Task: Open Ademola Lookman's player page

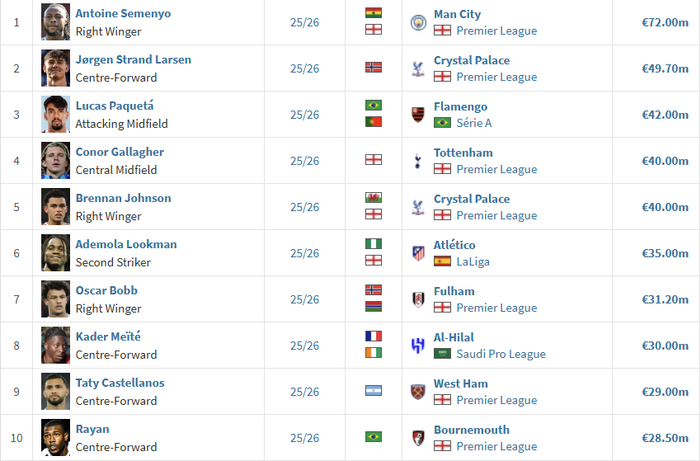Action: pos(126,244)
